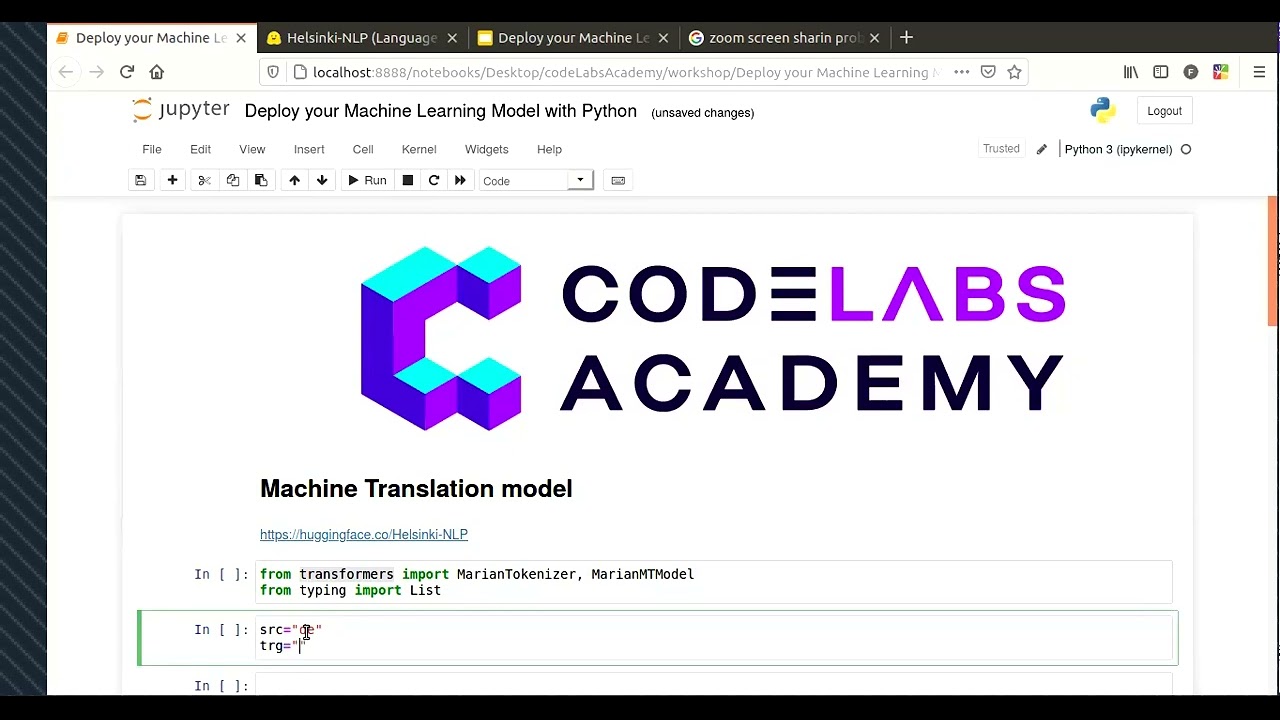Screen dimensions: 1280x720
Task: Click into the src/trg code cell
Action: (x=714, y=638)
